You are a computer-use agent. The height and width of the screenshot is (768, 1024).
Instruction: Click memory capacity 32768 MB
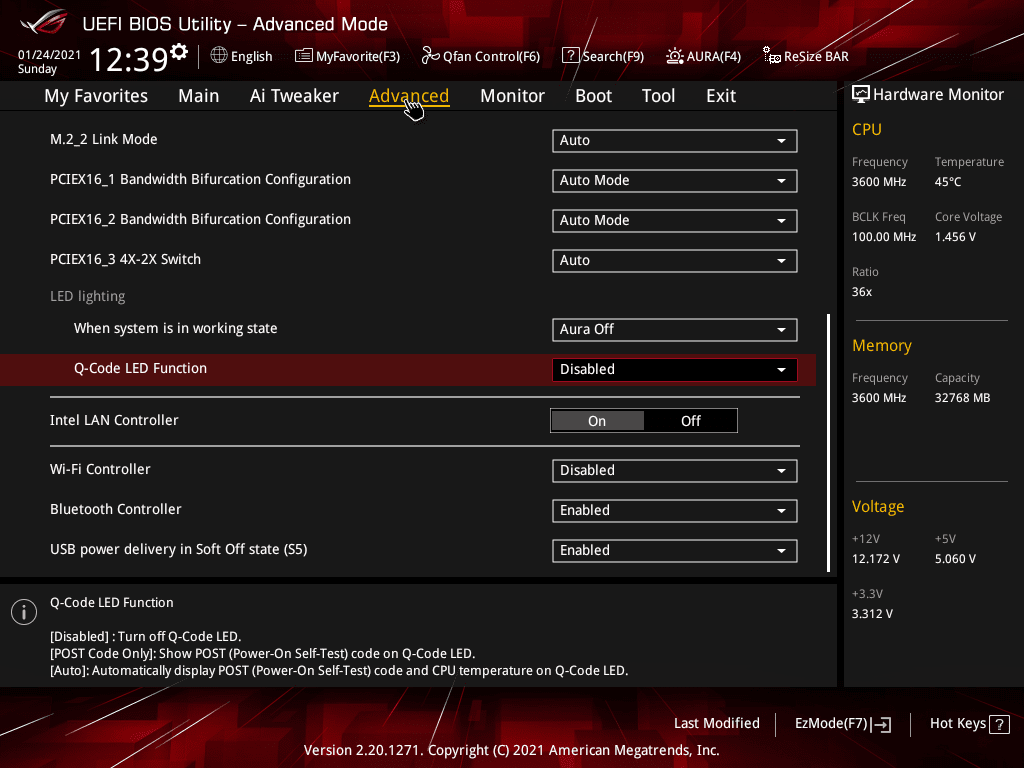point(962,398)
